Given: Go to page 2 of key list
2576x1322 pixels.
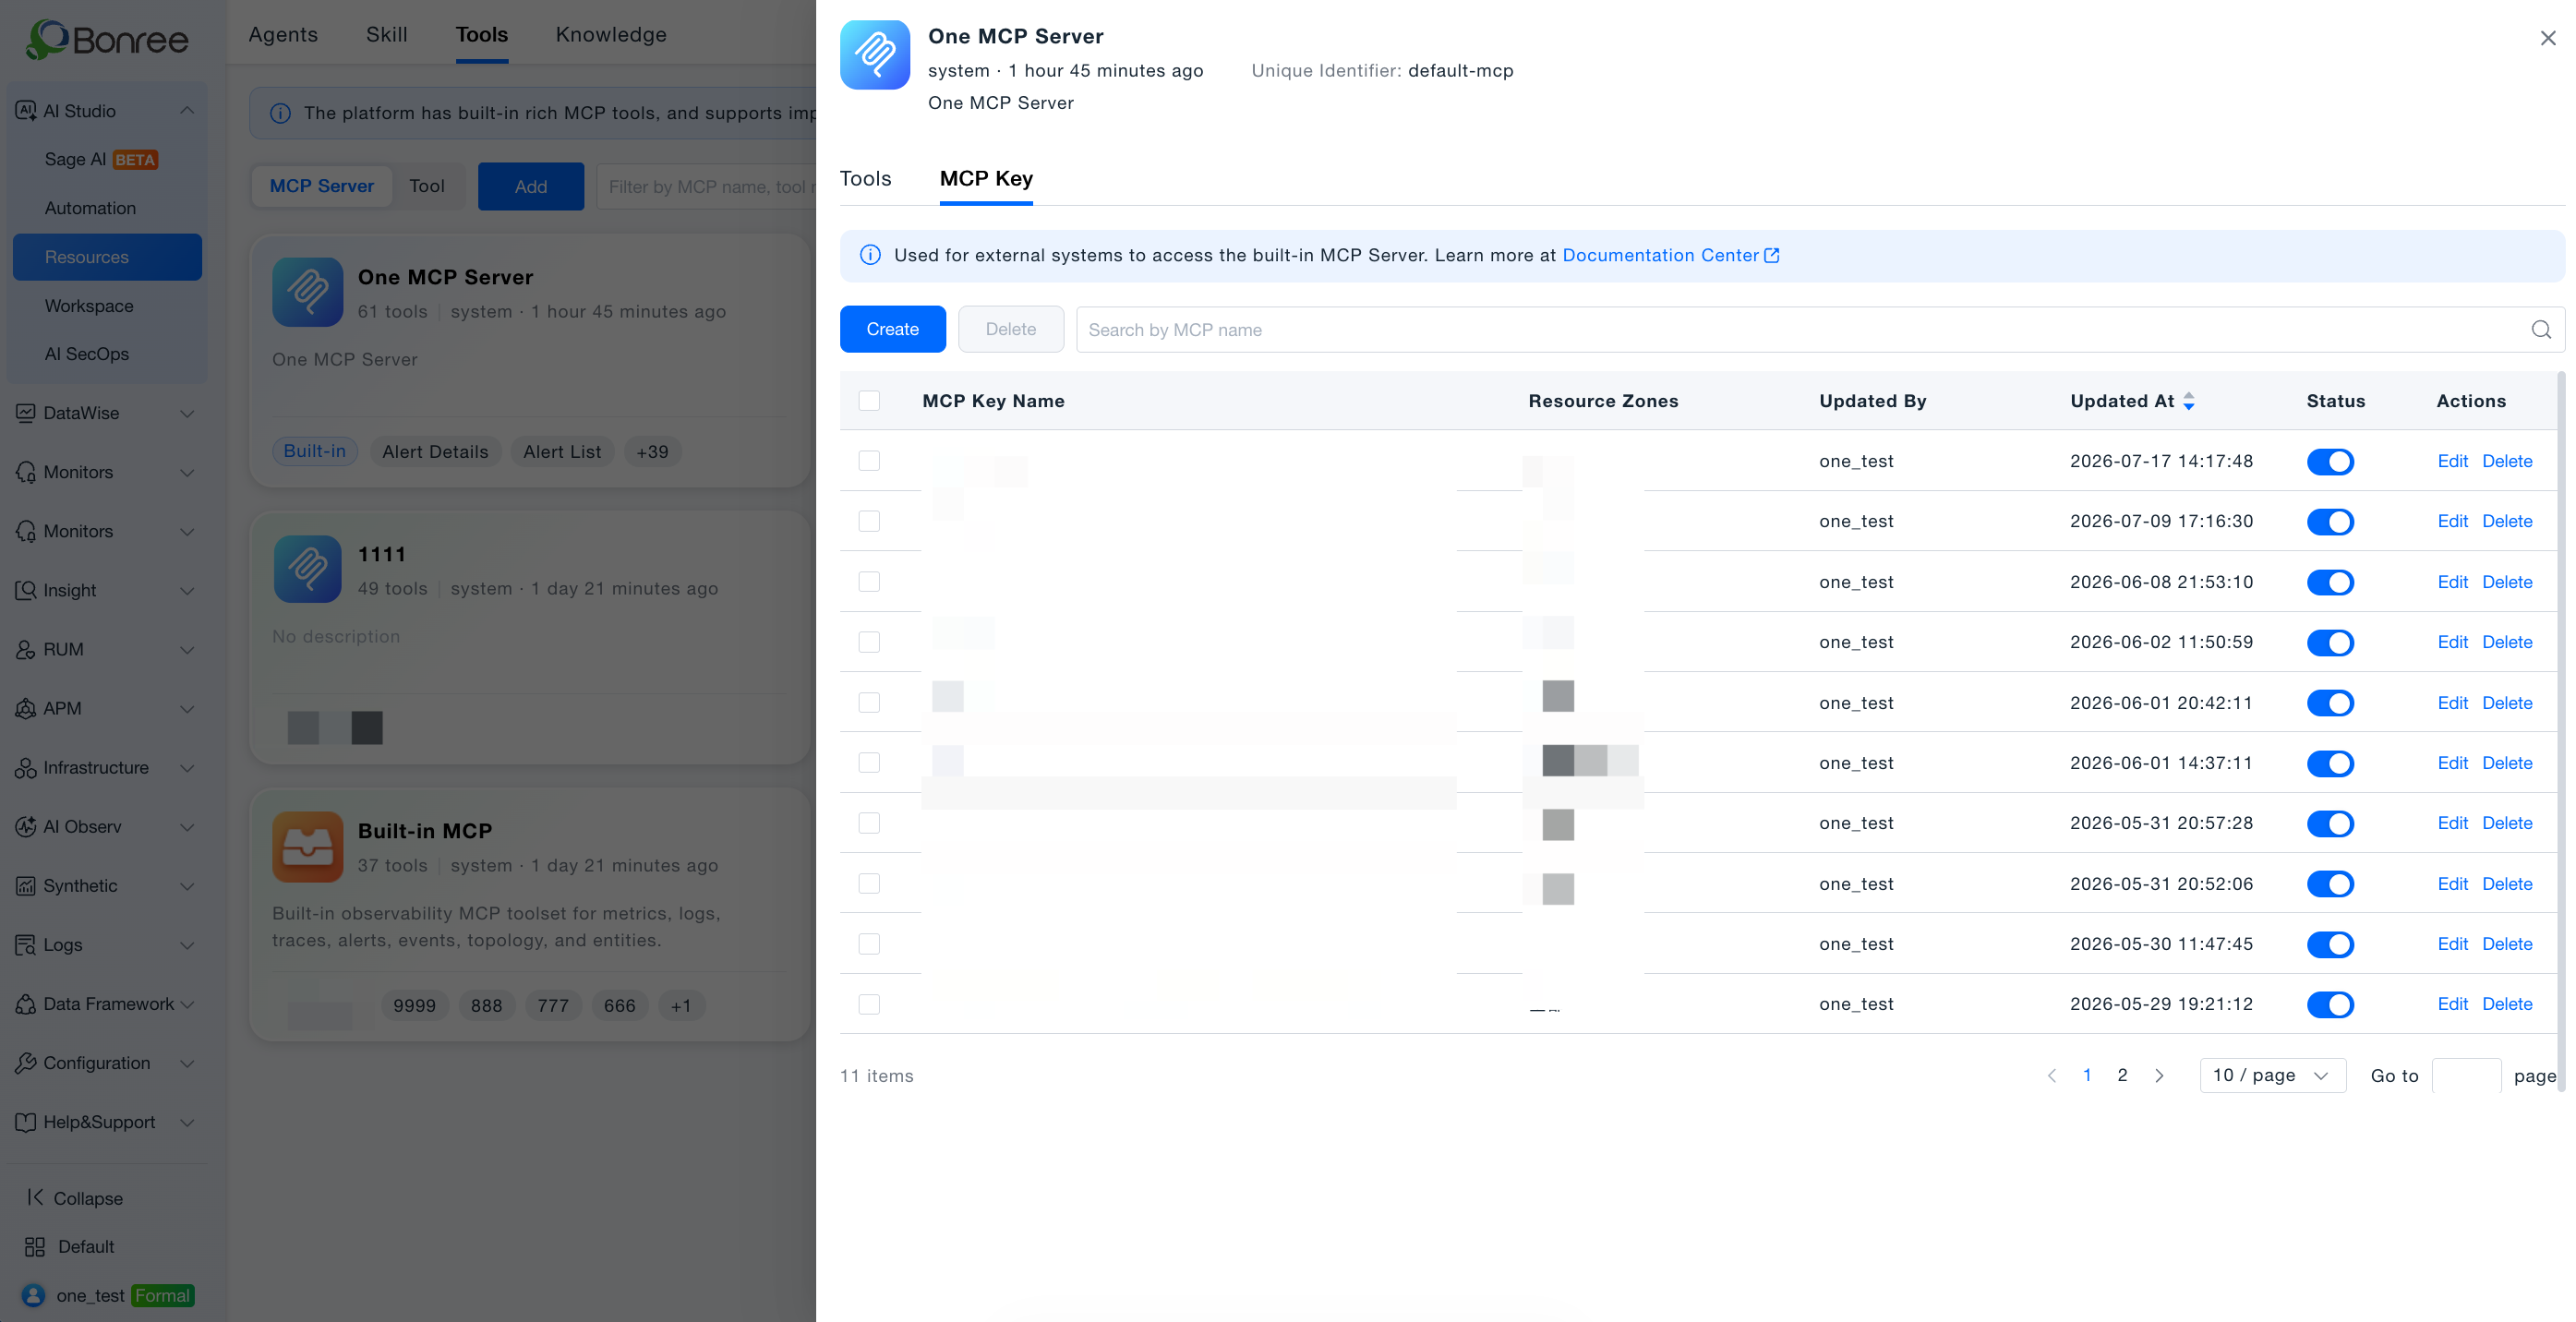Looking at the screenshot, I should point(2122,1075).
